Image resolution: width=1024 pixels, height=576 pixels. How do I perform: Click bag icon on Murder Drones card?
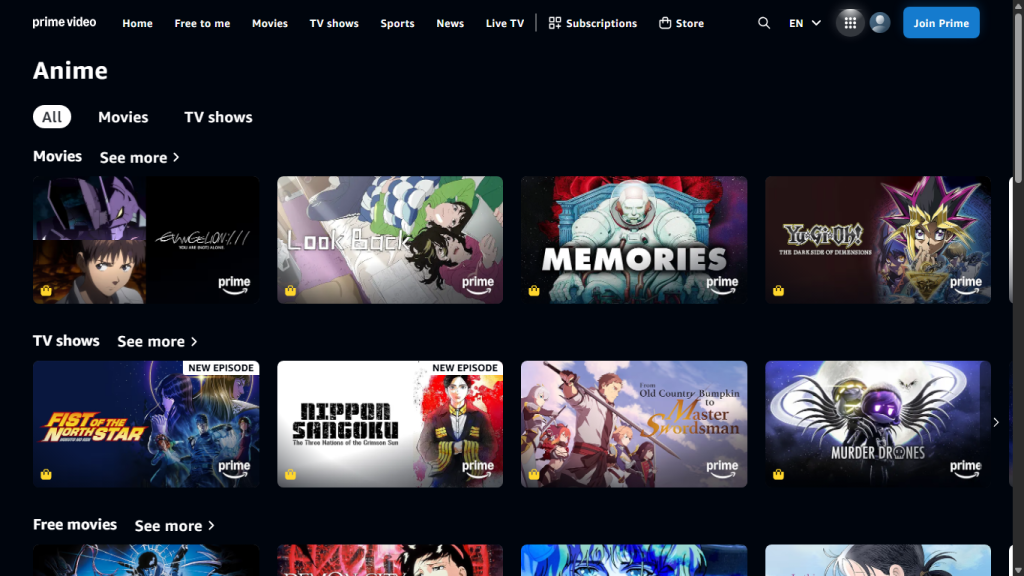778,475
